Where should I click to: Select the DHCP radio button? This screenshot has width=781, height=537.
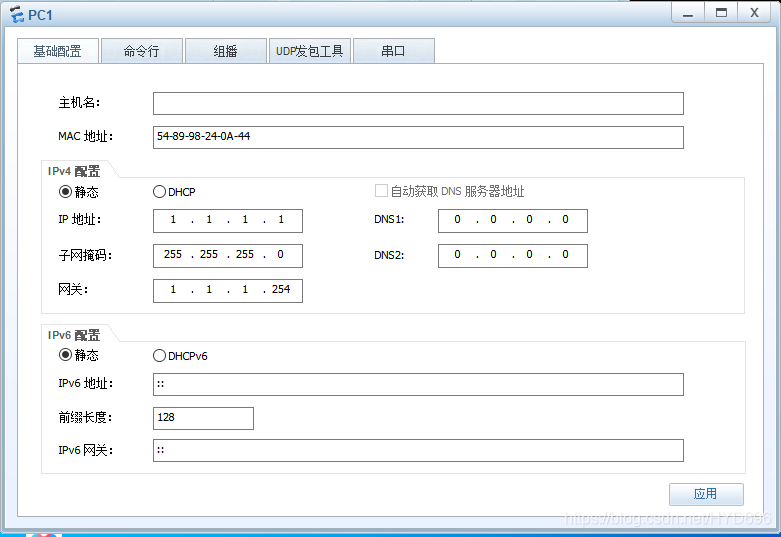159,191
